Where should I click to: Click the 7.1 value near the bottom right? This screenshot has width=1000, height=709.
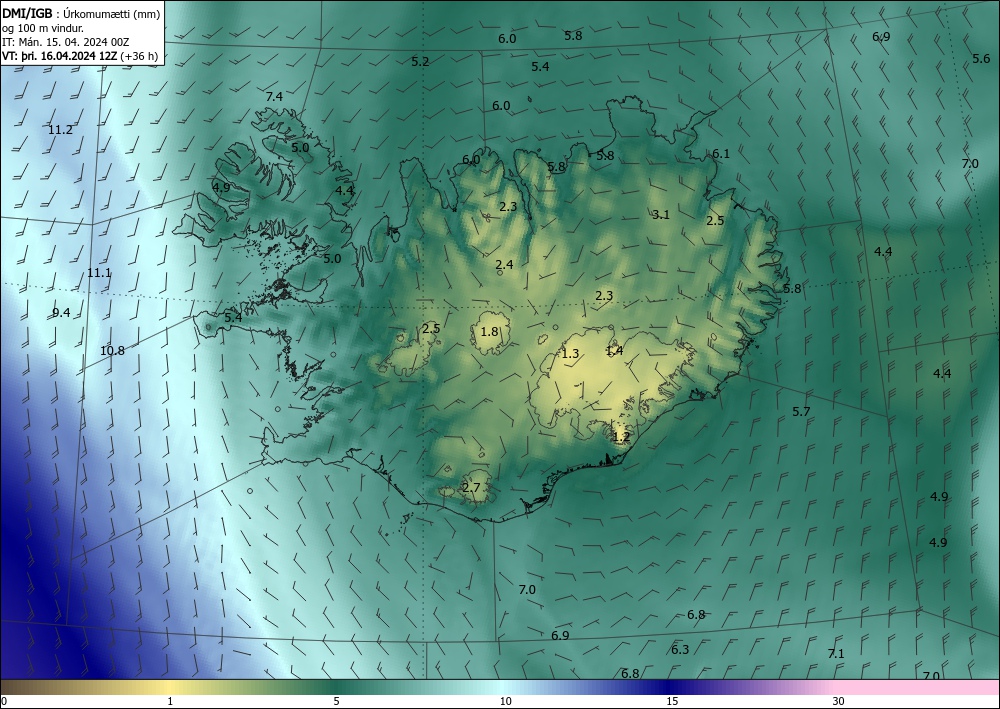(x=836, y=654)
